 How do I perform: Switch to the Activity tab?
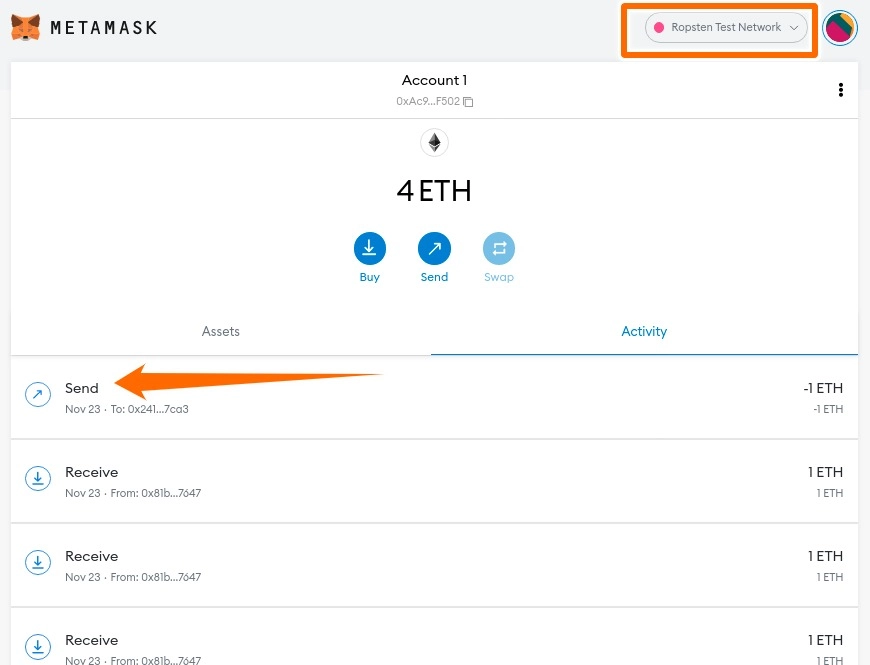(x=644, y=331)
